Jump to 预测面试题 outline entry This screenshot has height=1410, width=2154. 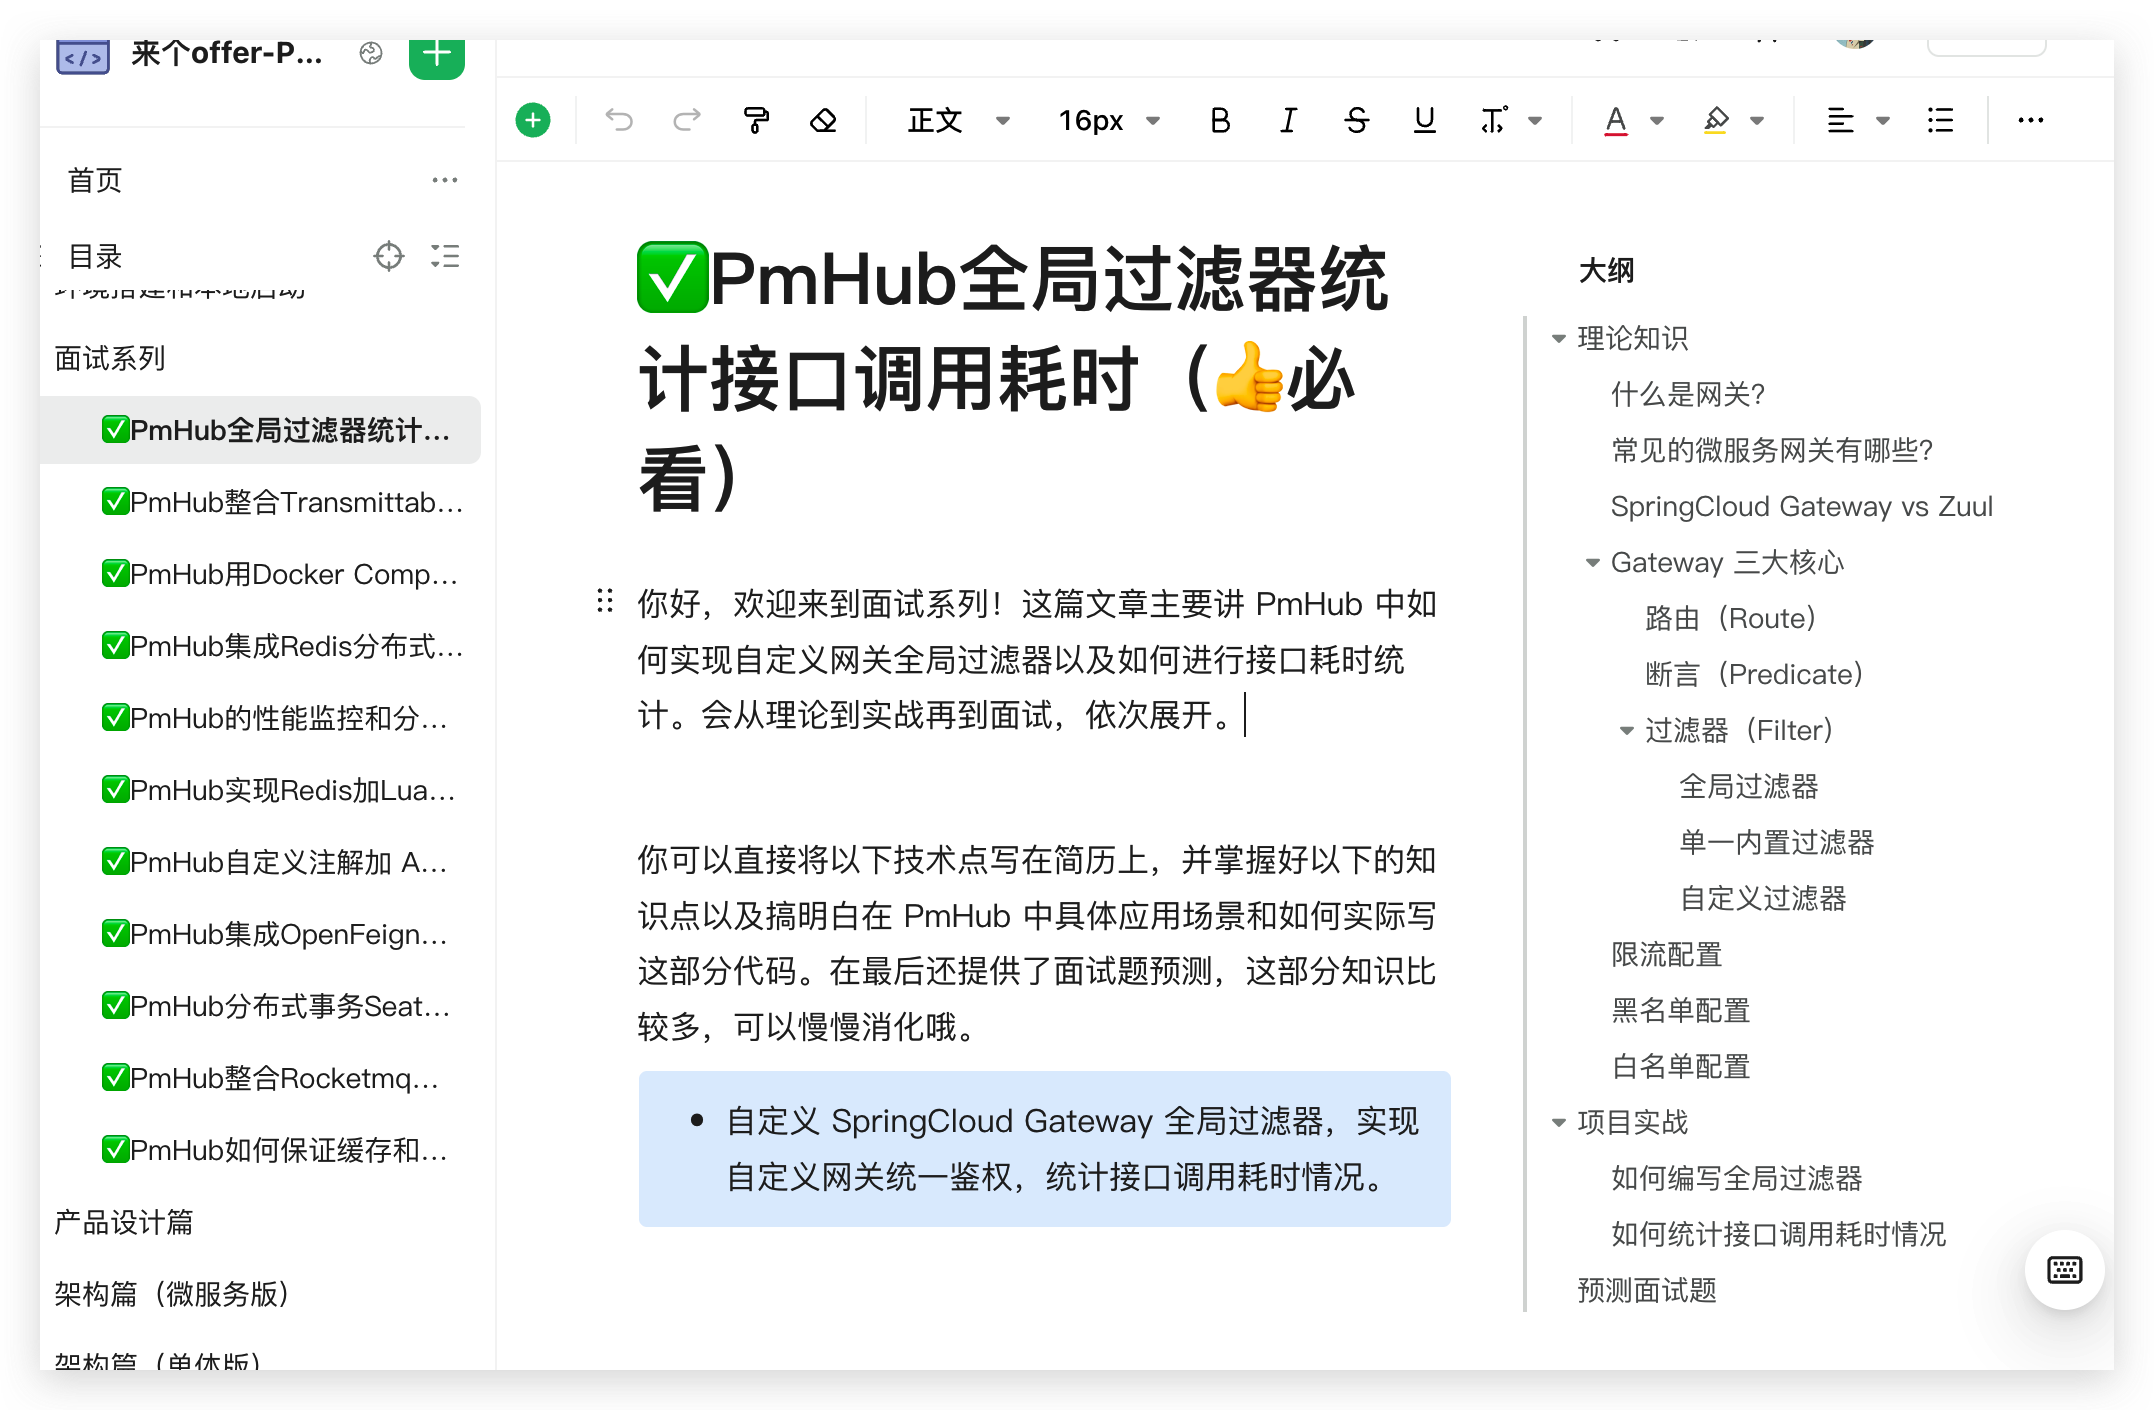[1647, 1290]
